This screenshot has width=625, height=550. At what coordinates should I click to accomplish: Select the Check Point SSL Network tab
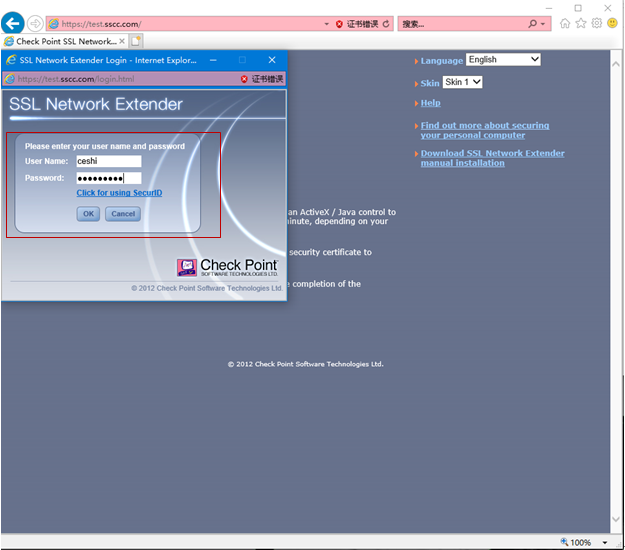(x=64, y=41)
